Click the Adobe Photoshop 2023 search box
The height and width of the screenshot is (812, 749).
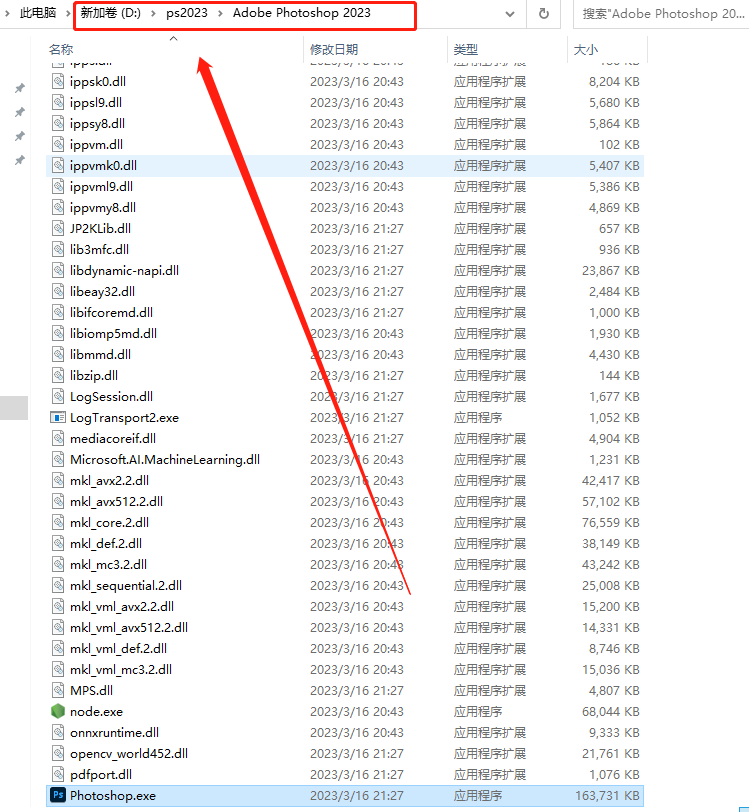tap(662, 14)
